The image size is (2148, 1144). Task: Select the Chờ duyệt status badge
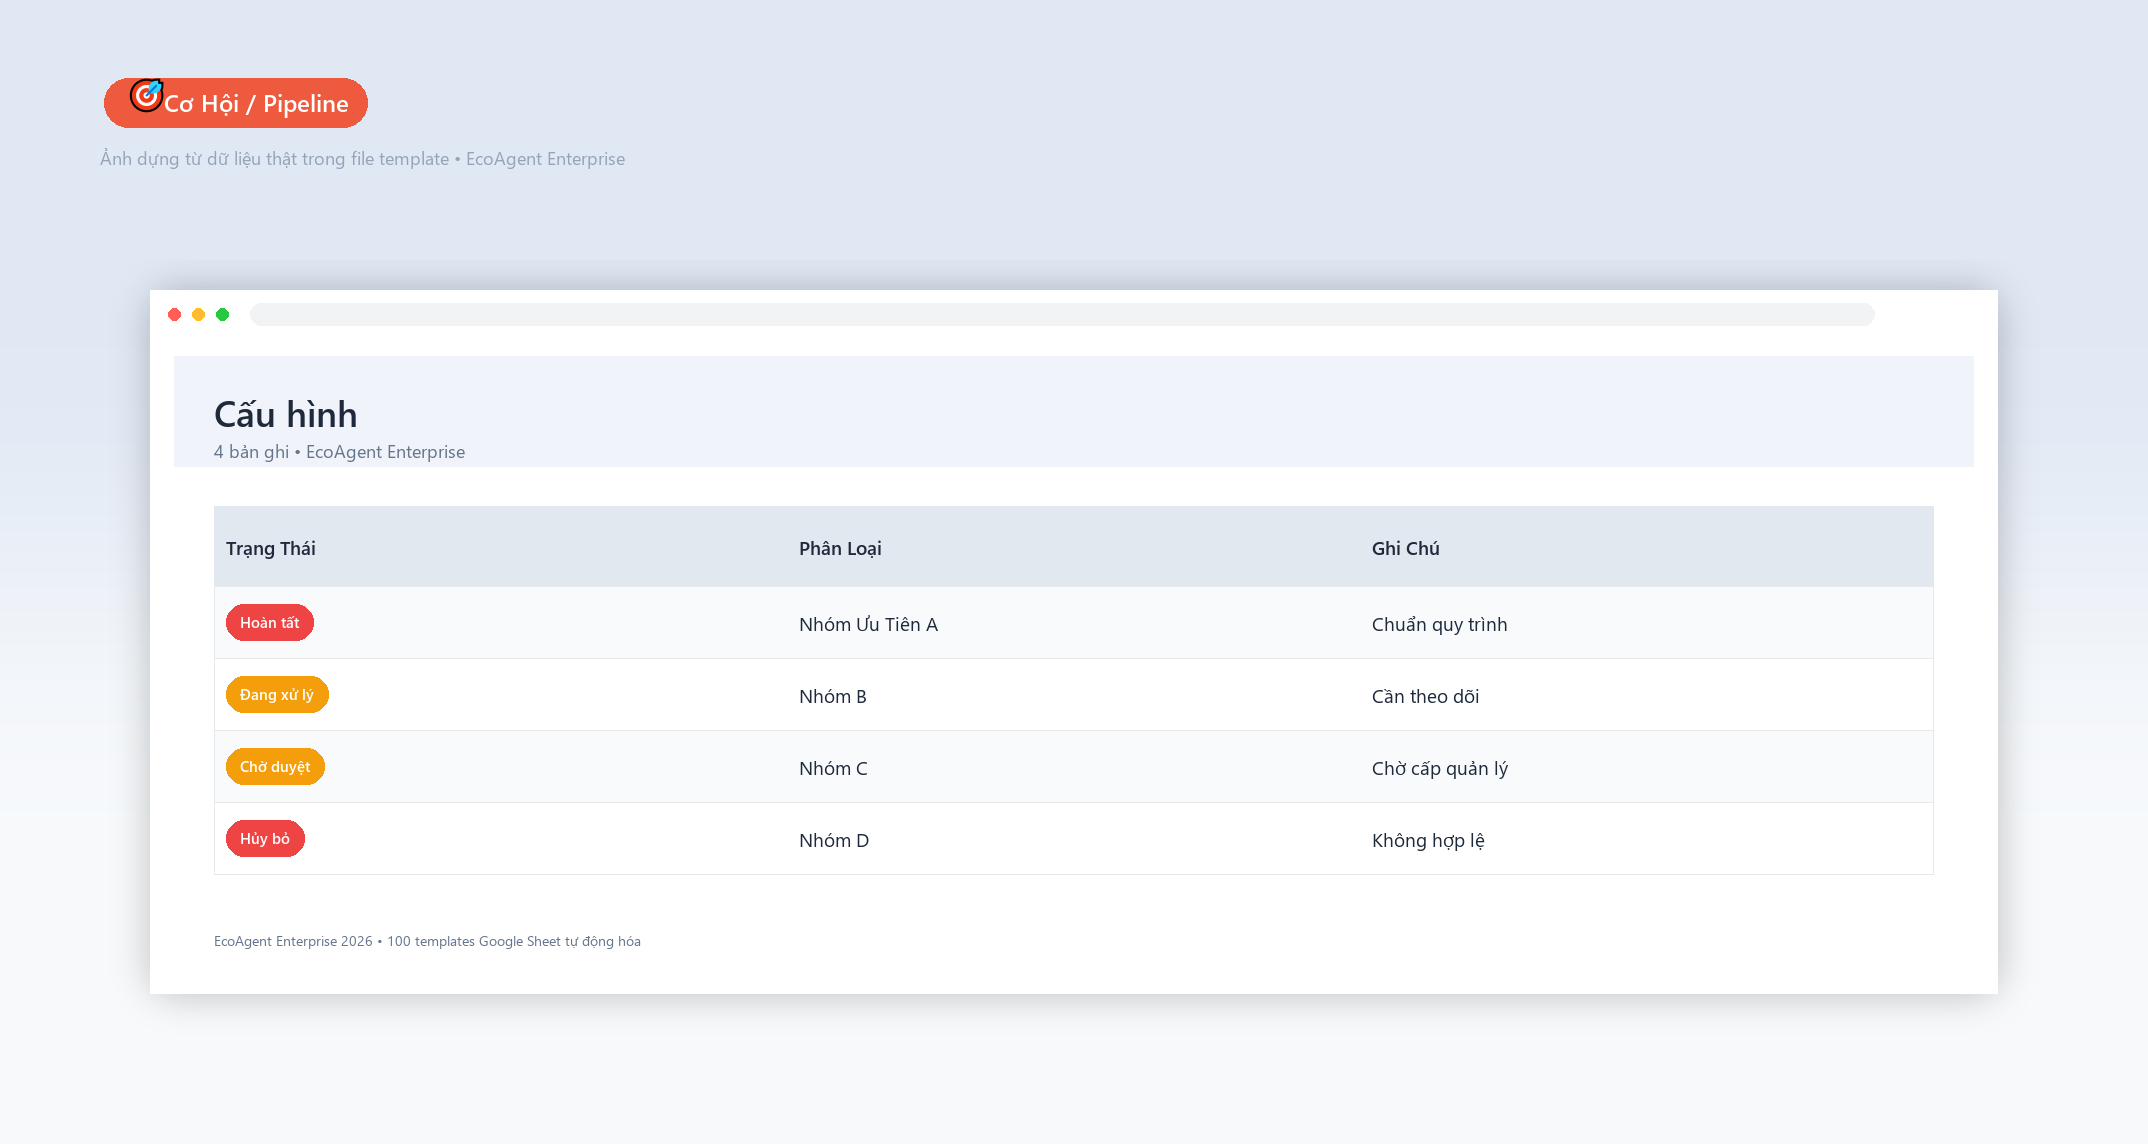[275, 767]
